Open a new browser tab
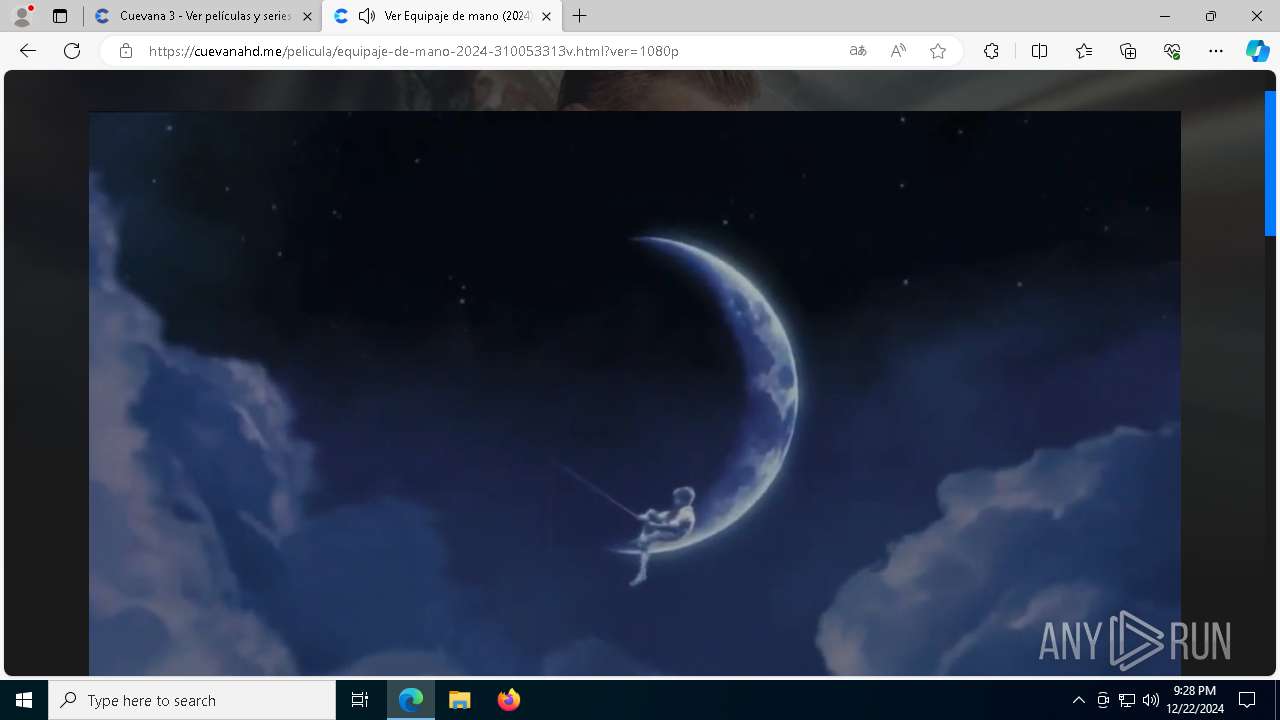Image resolution: width=1280 pixels, height=720 pixels. point(580,16)
